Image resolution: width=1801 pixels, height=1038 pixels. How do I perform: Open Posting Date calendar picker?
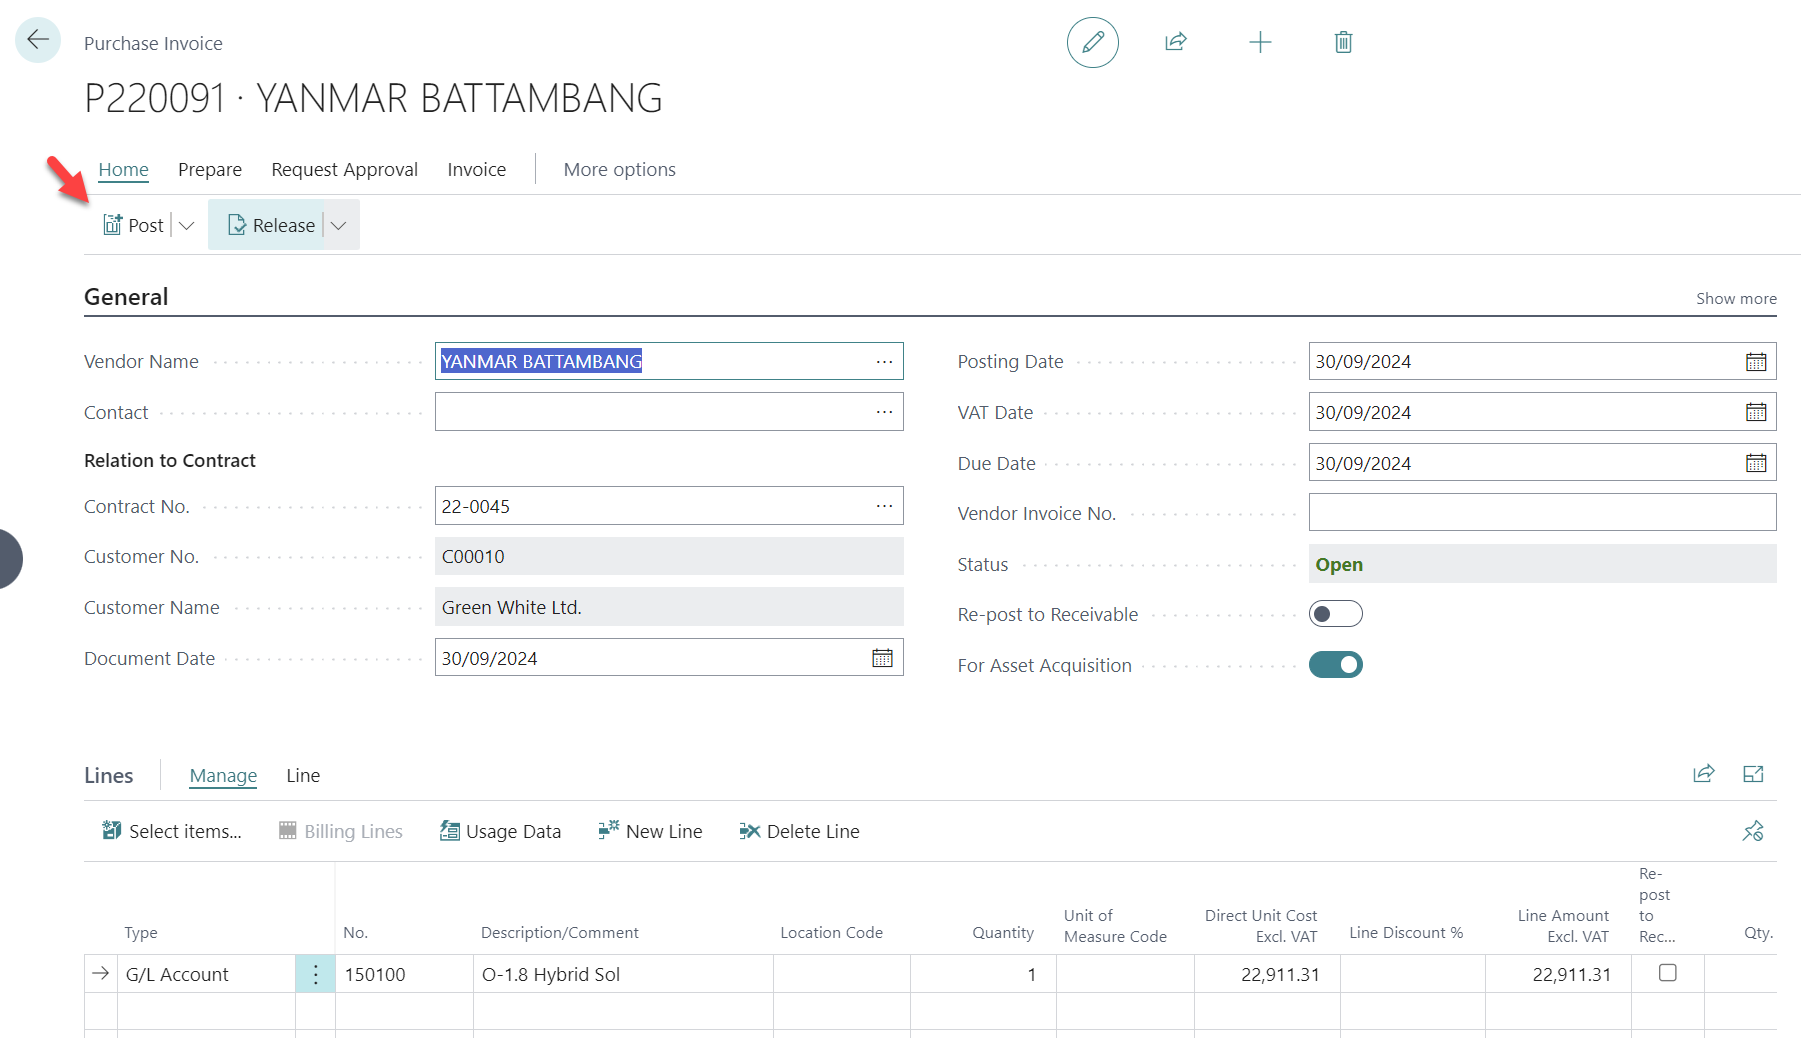1756,361
